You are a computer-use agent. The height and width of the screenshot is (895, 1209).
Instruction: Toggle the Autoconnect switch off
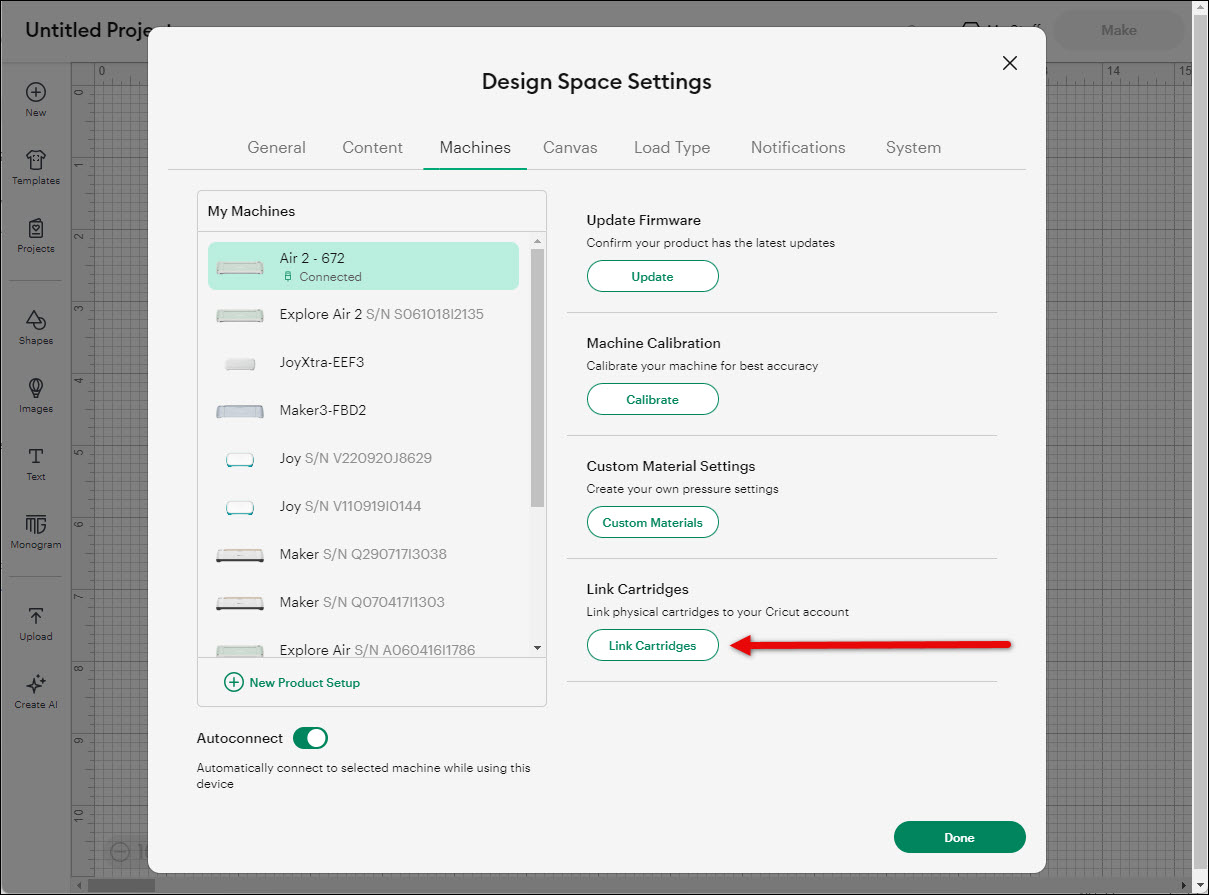pos(310,738)
